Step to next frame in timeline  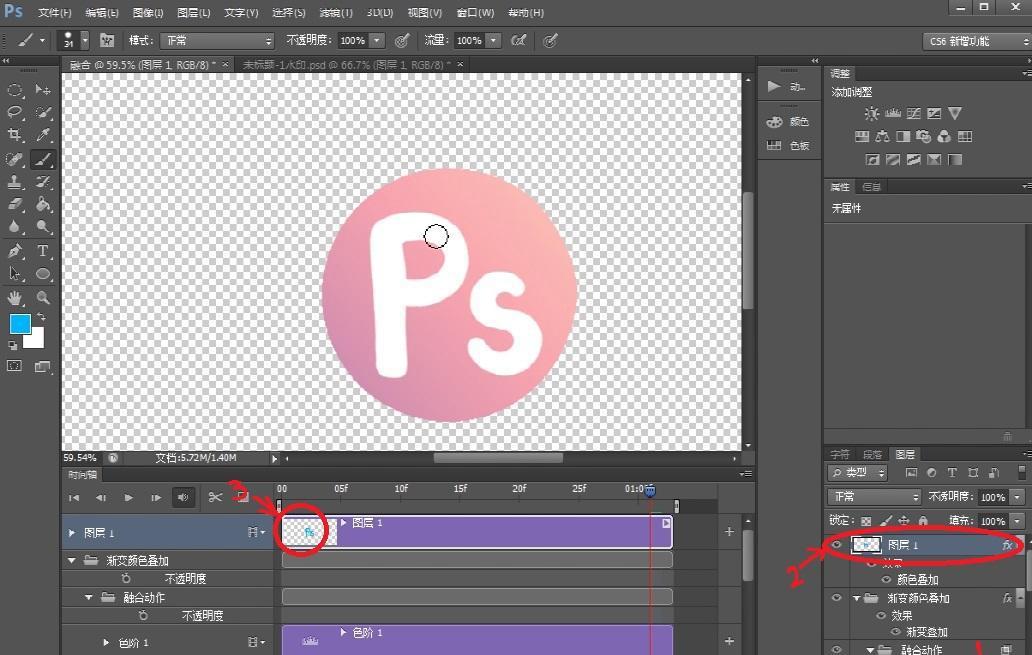[x=156, y=498]
